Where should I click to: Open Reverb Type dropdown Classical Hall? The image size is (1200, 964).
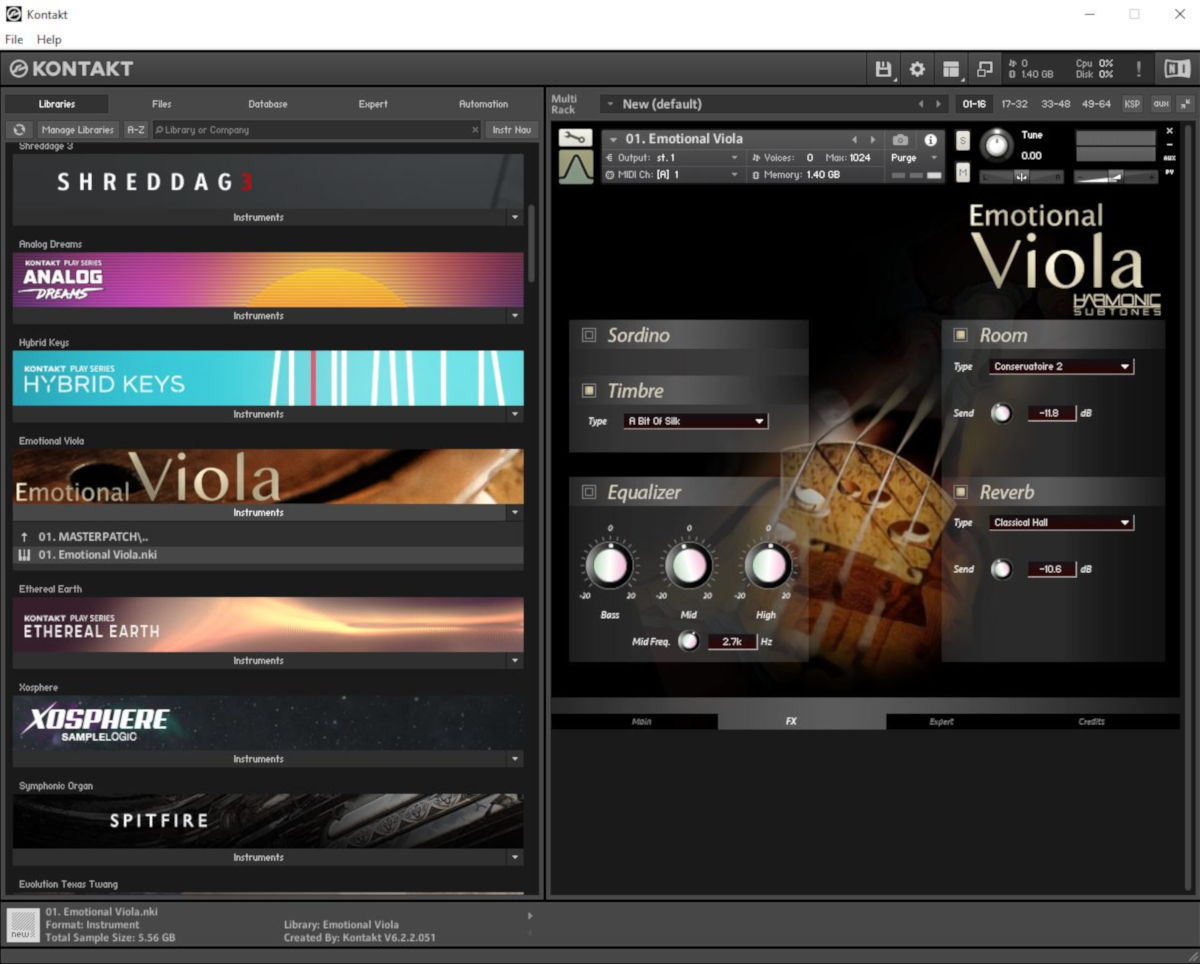coord(1061,522)
